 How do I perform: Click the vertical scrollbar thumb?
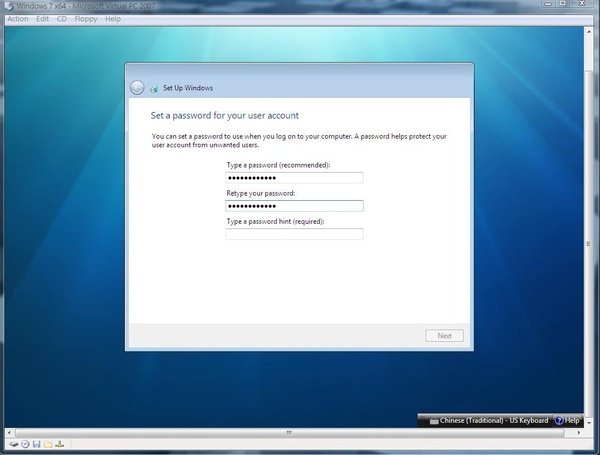(589, 243)
